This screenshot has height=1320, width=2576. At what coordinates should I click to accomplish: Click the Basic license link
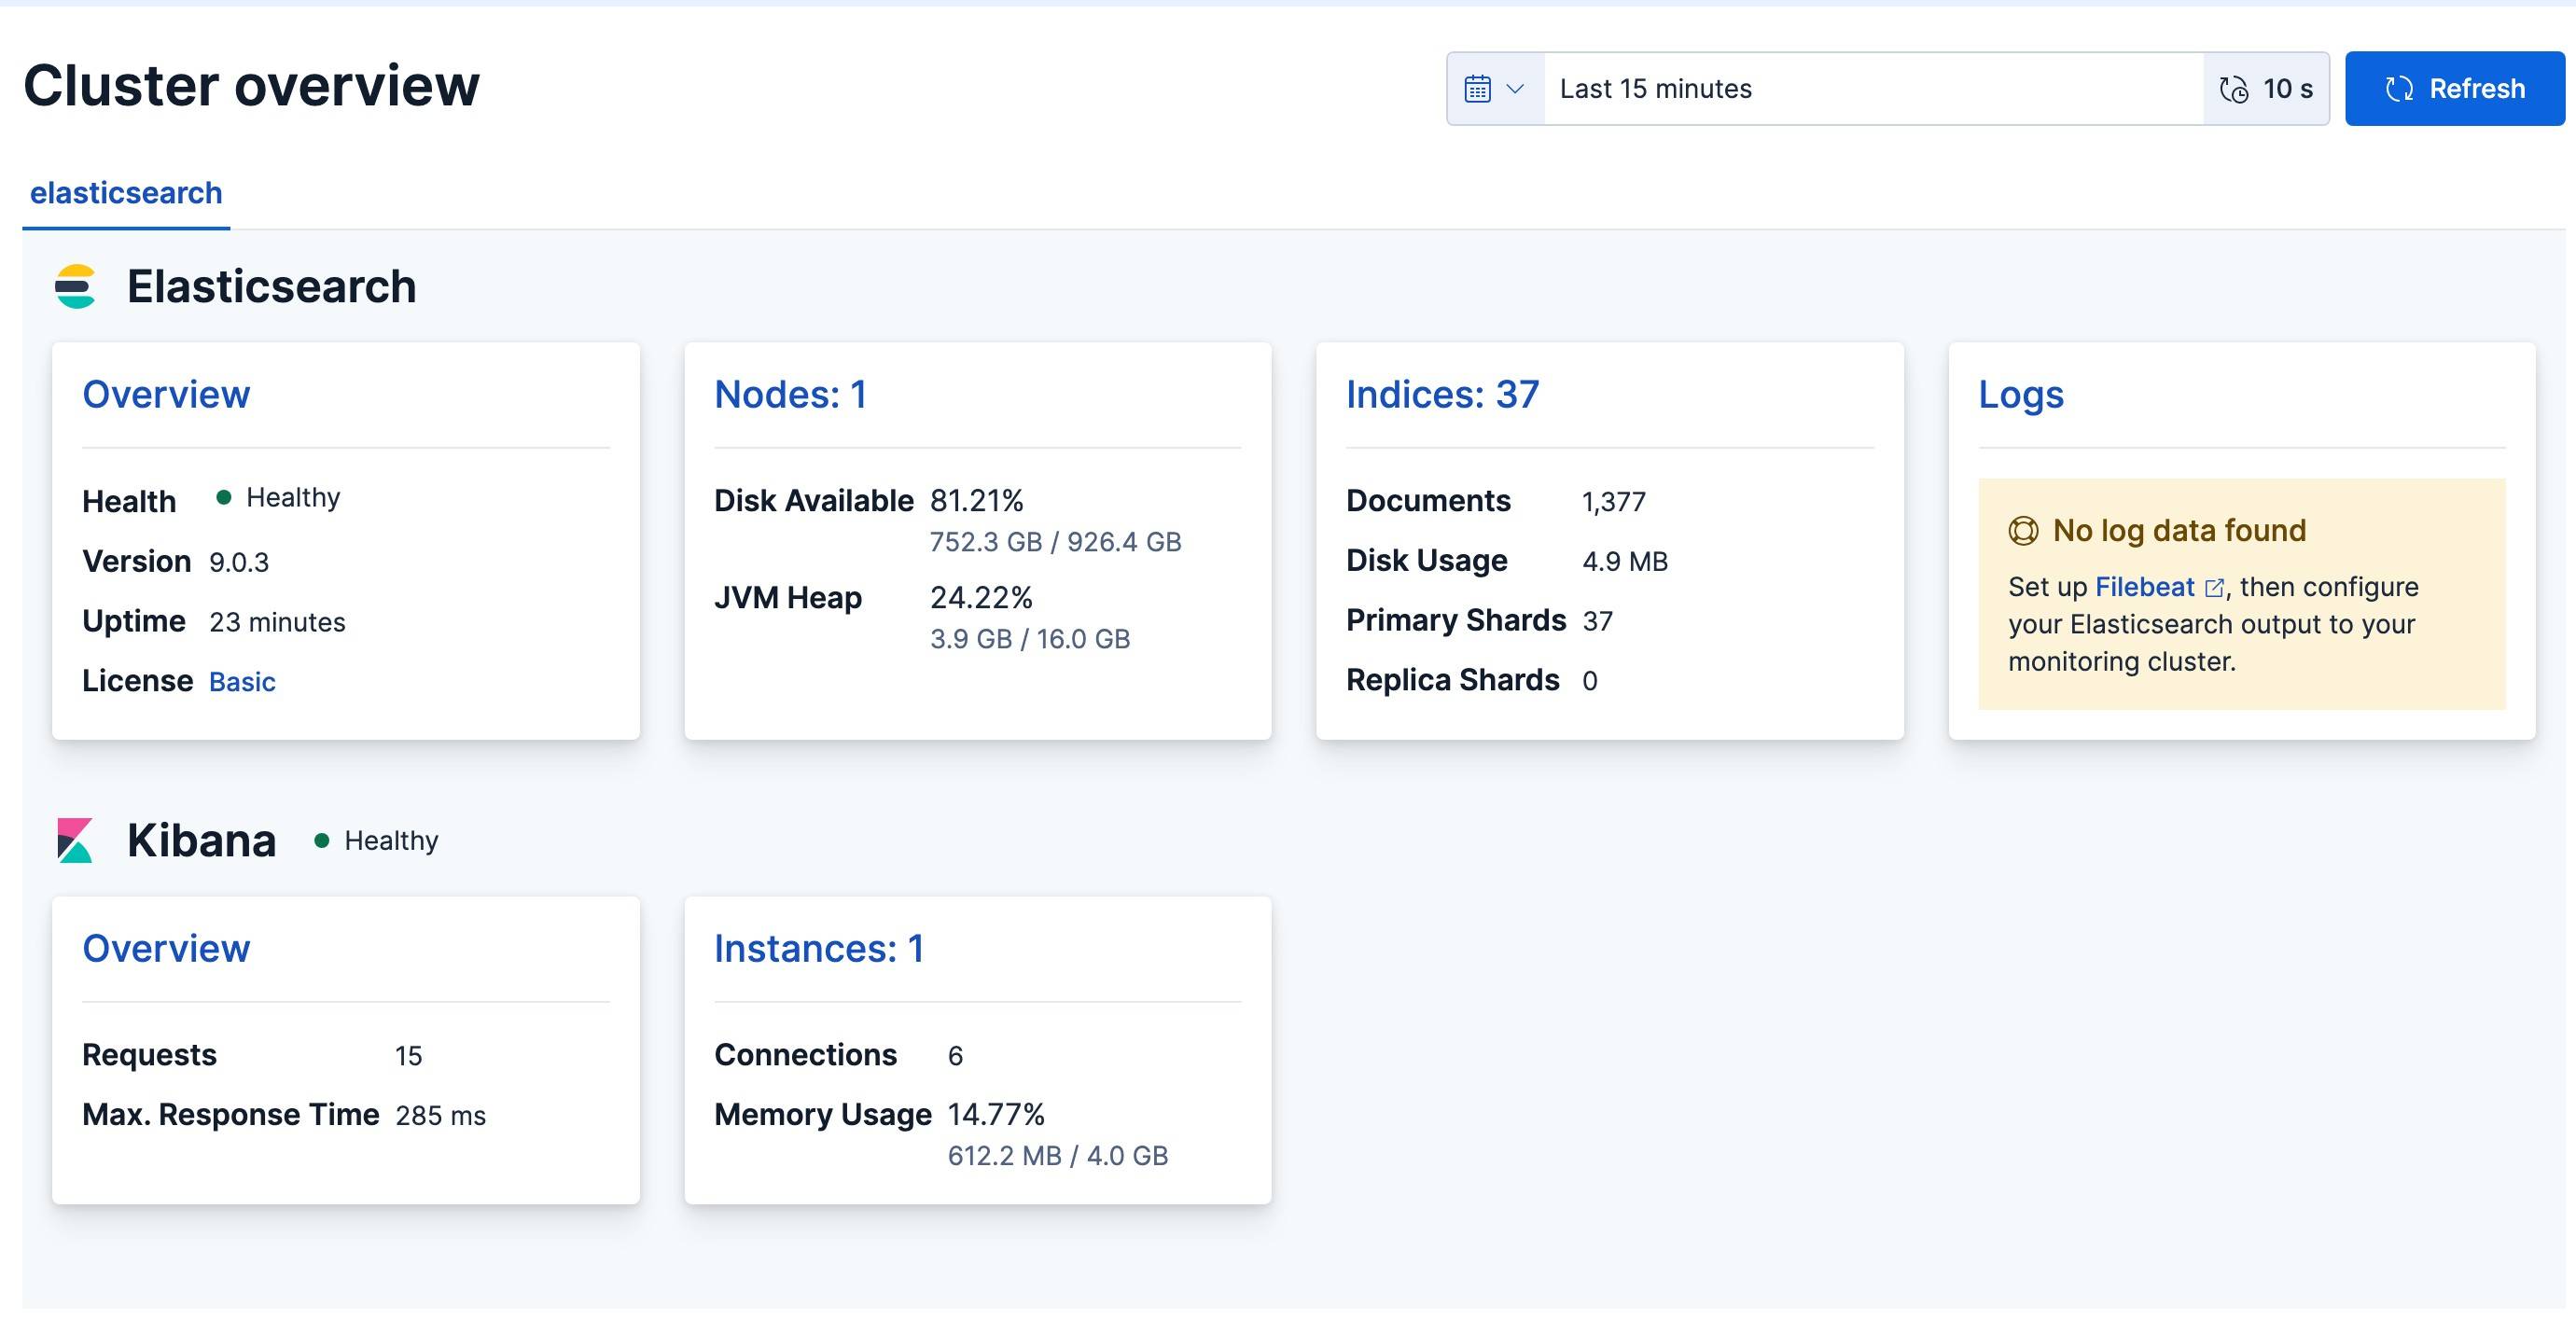coord(242,682)
